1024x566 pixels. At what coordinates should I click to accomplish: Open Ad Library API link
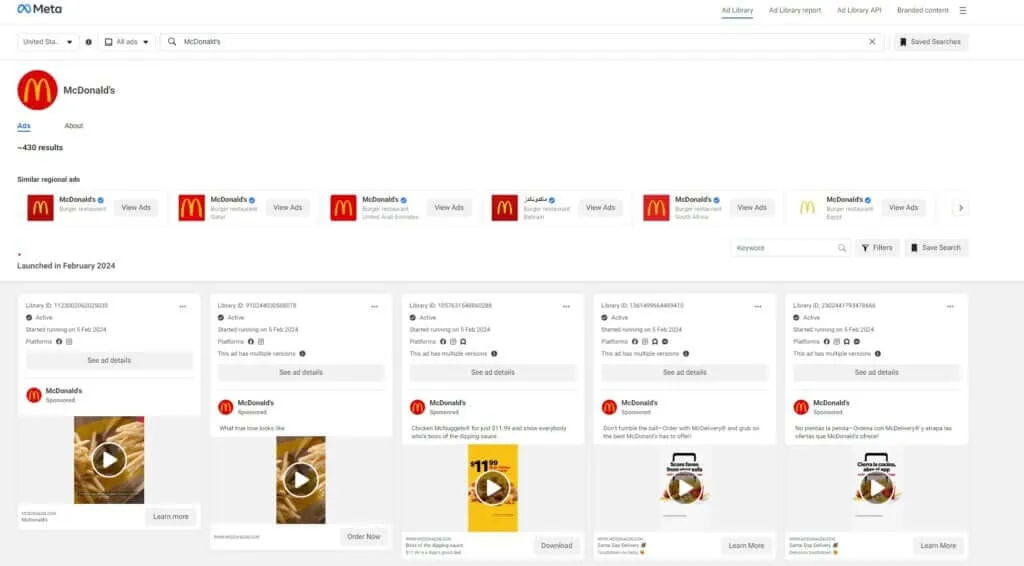[859, 10]
